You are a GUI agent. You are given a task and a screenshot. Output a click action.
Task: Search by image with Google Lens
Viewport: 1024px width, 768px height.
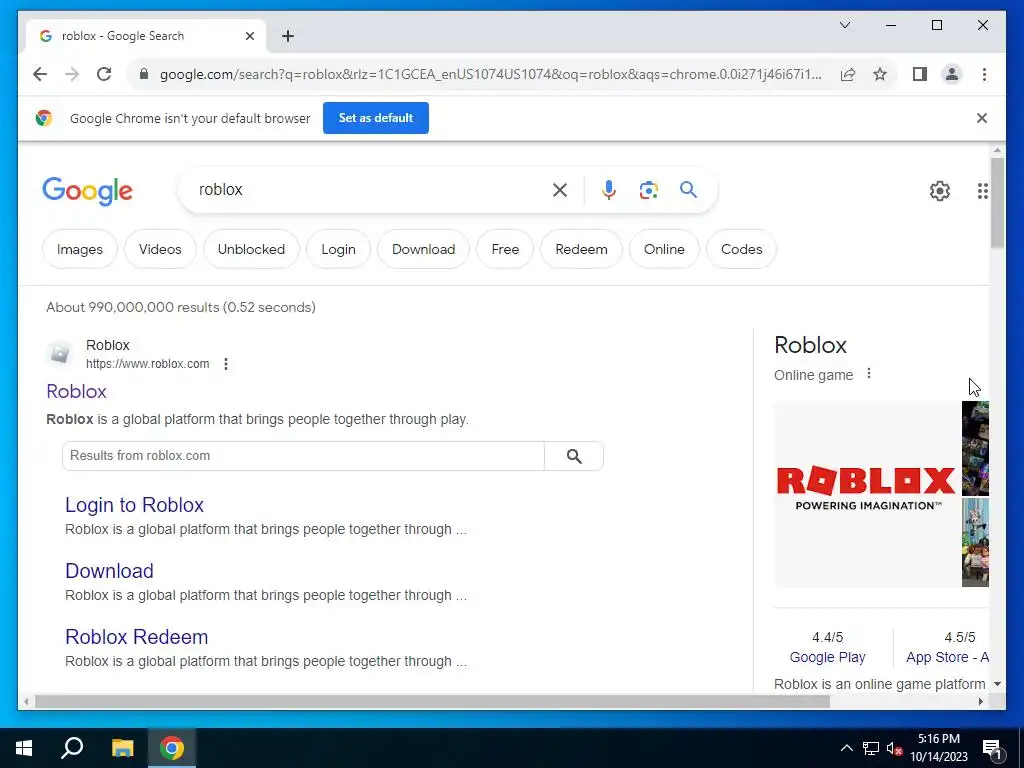648,190
